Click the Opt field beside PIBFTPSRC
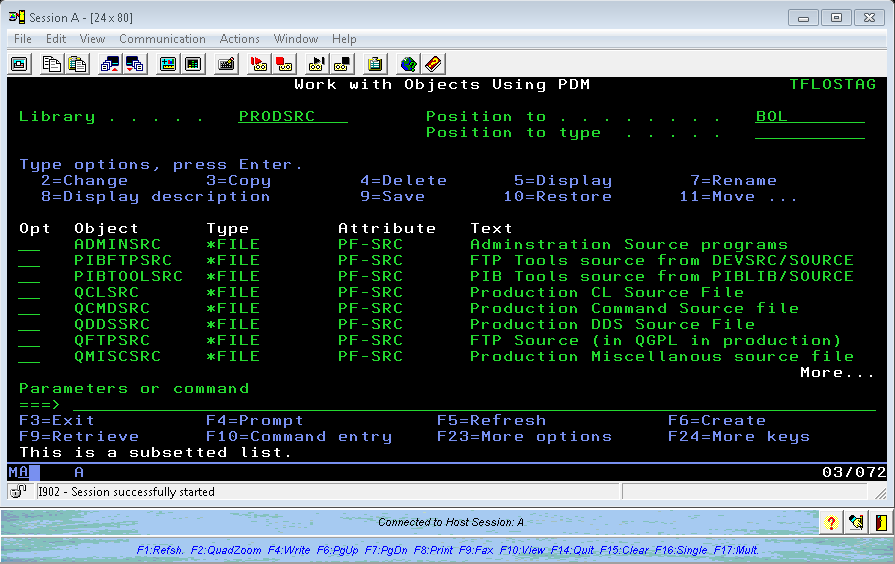895x564 pixels. pos(29,260)
